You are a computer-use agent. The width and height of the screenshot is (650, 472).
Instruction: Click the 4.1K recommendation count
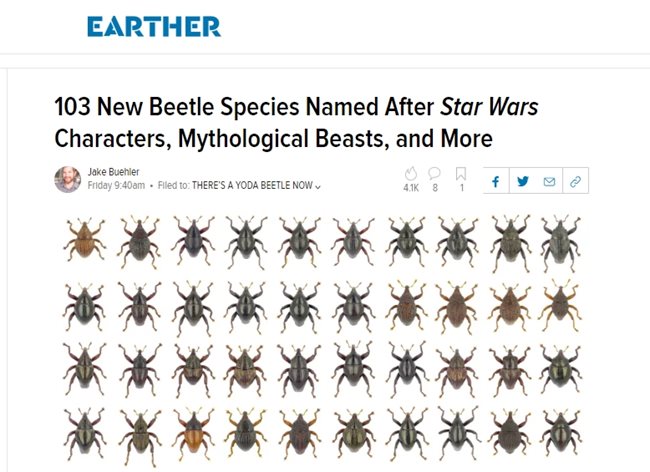click(x=411, y=188)
